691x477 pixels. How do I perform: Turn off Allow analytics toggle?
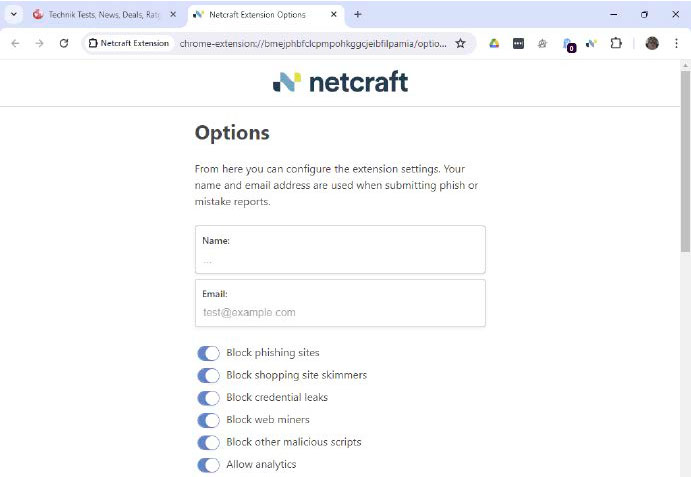click(208, 464)
